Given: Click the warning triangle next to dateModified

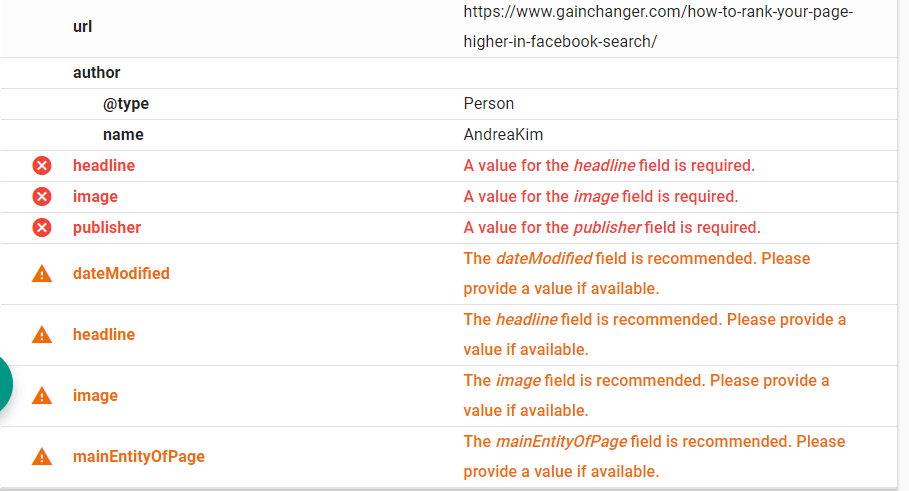Looking at the screenshot, I should (x=42, y=274).
